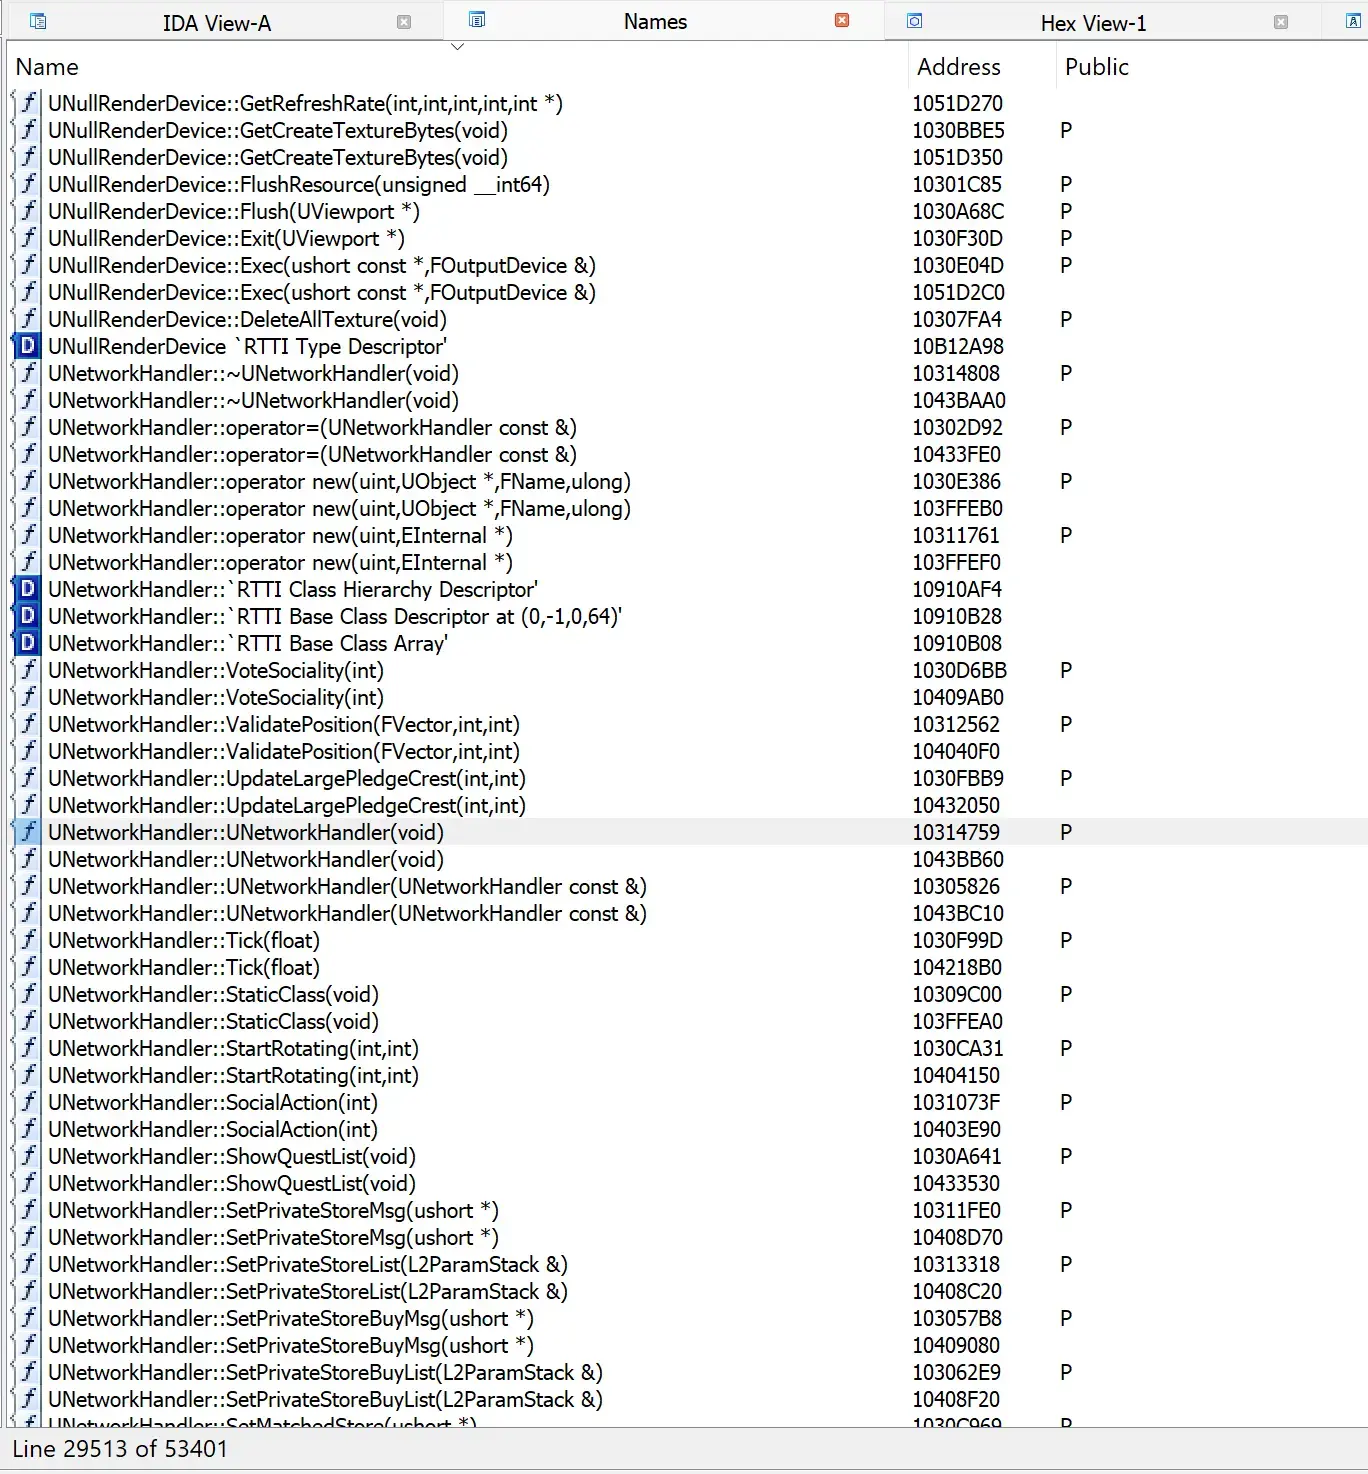Click data icon of RTTI Base Class Descriptor row
1368x1474 pixels.
click(x=28, y=616)
